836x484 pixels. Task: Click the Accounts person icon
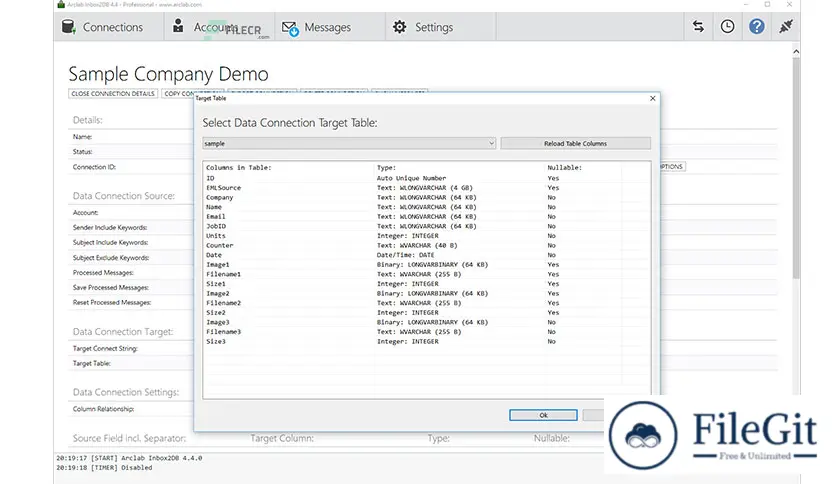[x=178, y=26]
